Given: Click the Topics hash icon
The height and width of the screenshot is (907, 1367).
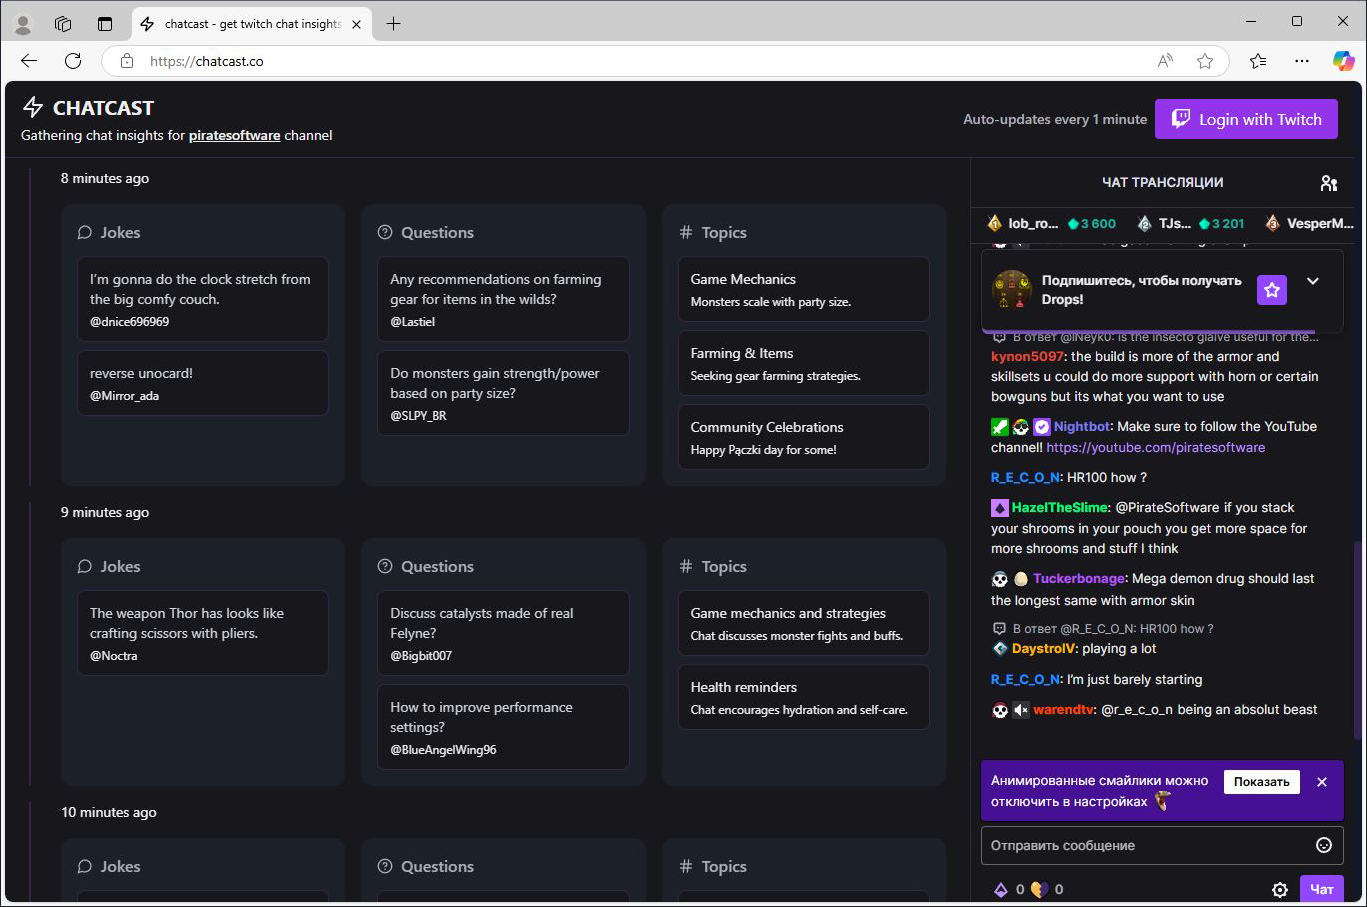Looking at the screenshot, I should [685, 232].
